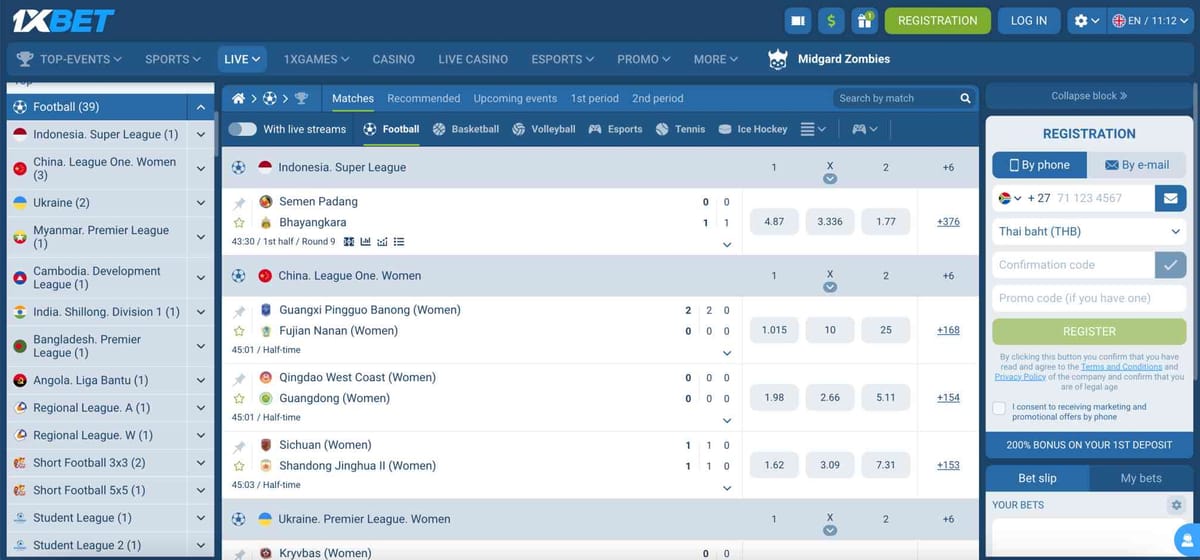Screen dimensions: 1200x560
Task: Open the TOP-EVENTS menu
Action: [70, 59]
